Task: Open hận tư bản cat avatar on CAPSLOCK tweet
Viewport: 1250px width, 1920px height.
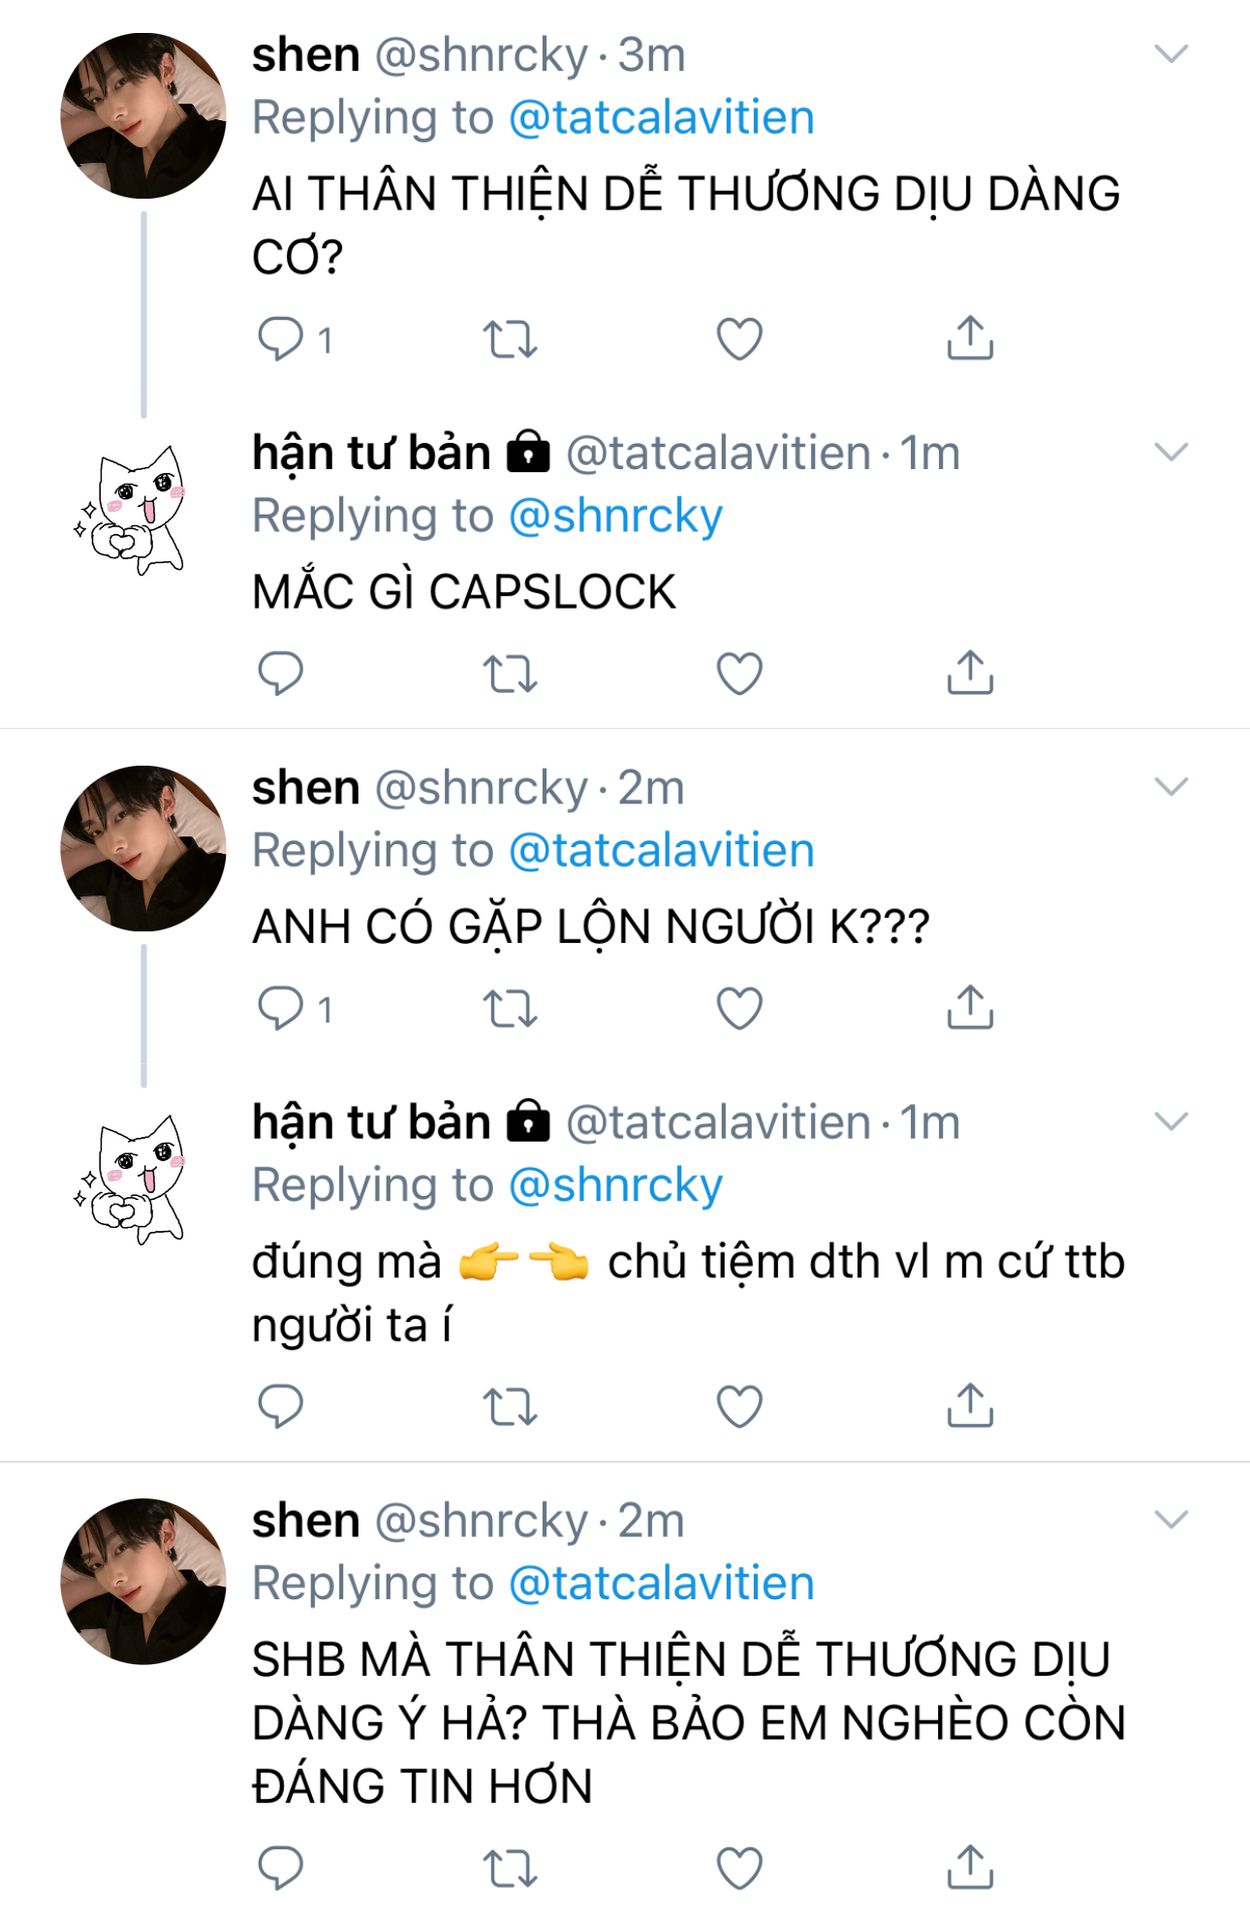Action: click(130, 510)
